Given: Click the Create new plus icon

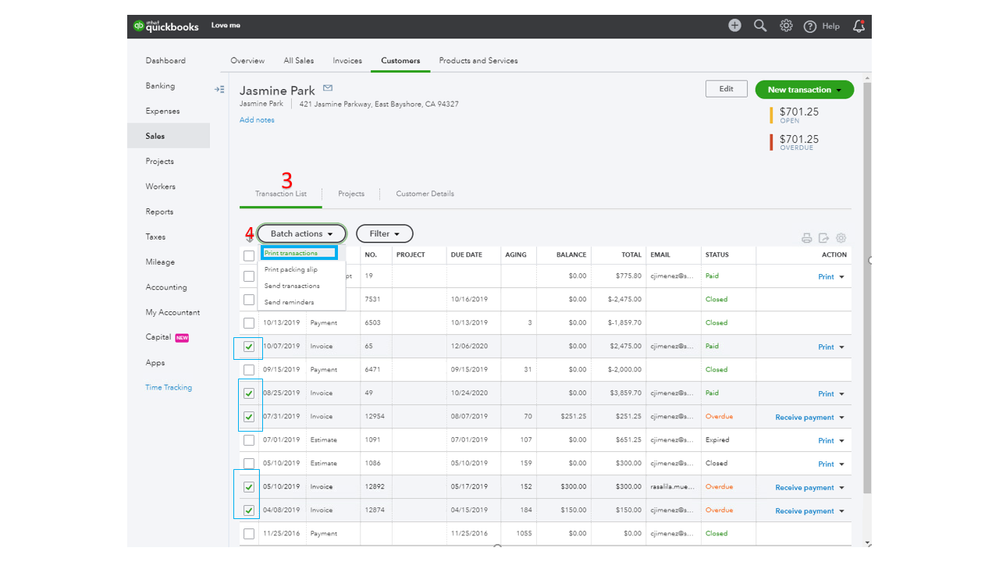Looking at the screenshot, I should pyautogui.click(x=734, y=26).
